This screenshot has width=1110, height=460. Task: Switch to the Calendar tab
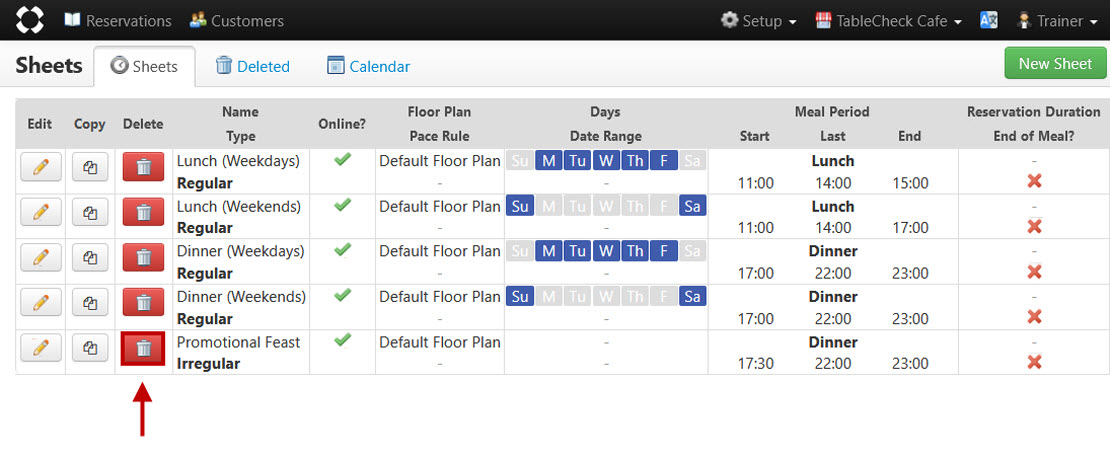click(x=368, y=67)
